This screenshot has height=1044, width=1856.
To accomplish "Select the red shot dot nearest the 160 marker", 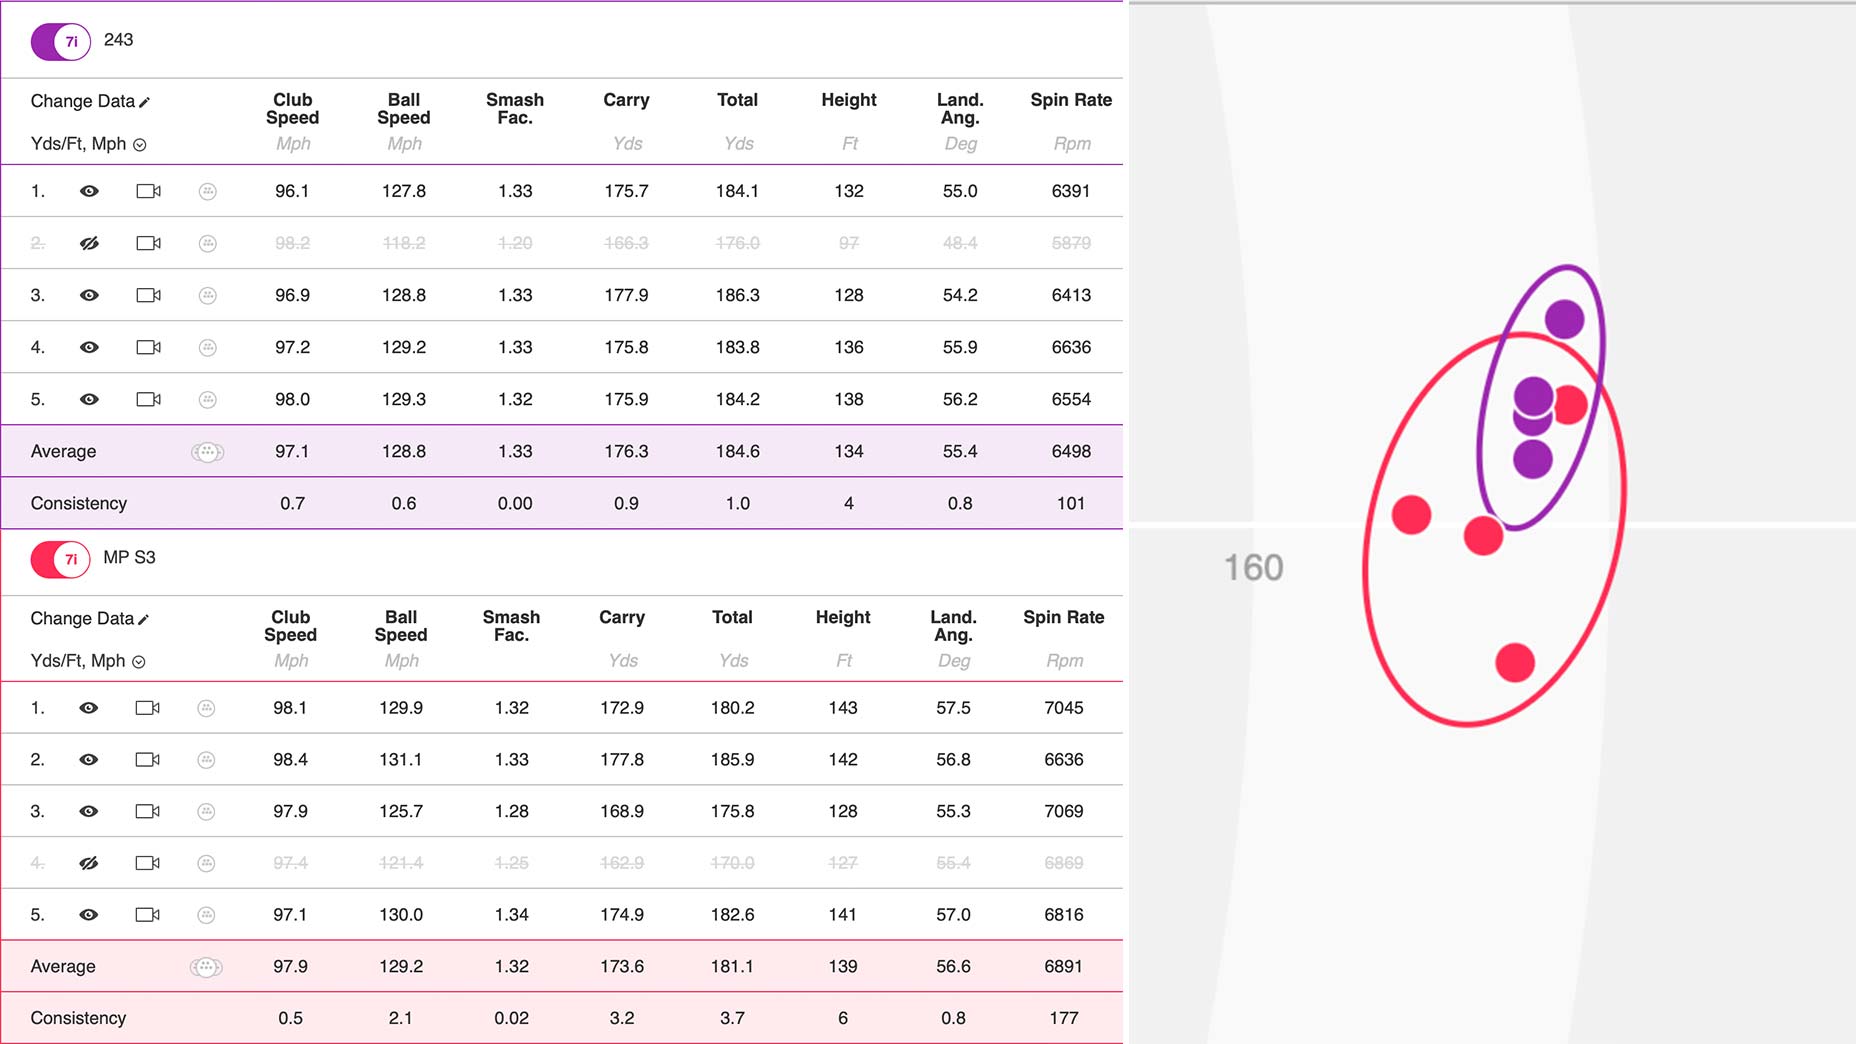I will (1411, 514).
